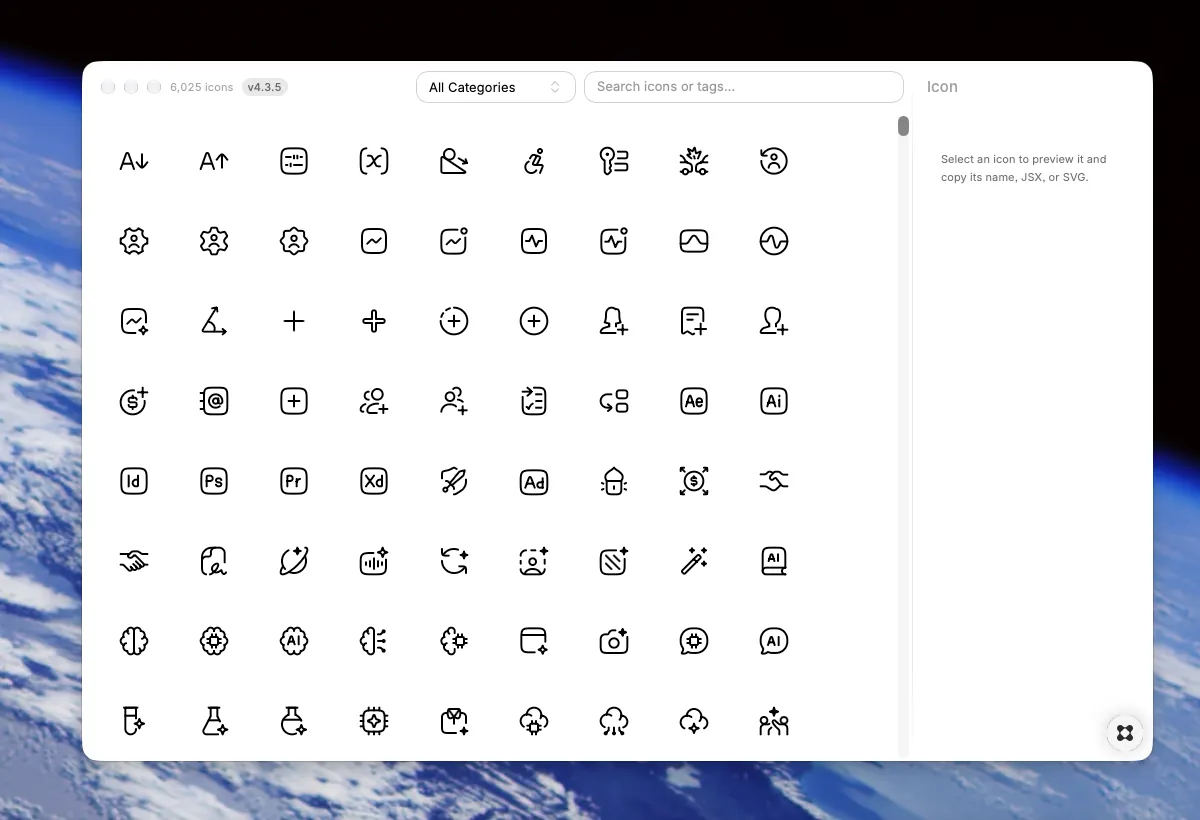1200x820 pixels.
Task: Choose the Illustrator Ai icon
Action: click(774, 401)
